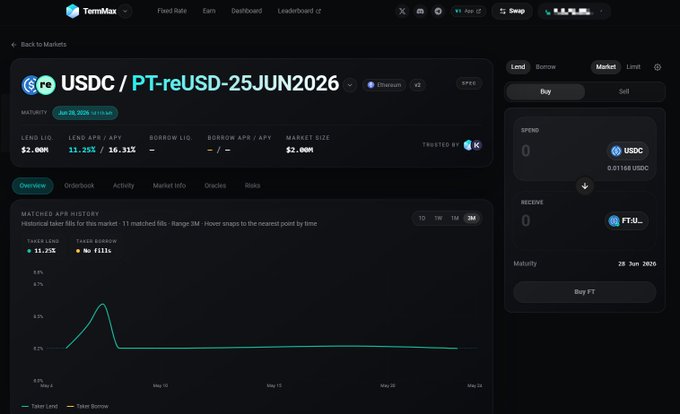Open the Telegram icon
This screenshot has width=680, height=414.
[x=438, y=11]
